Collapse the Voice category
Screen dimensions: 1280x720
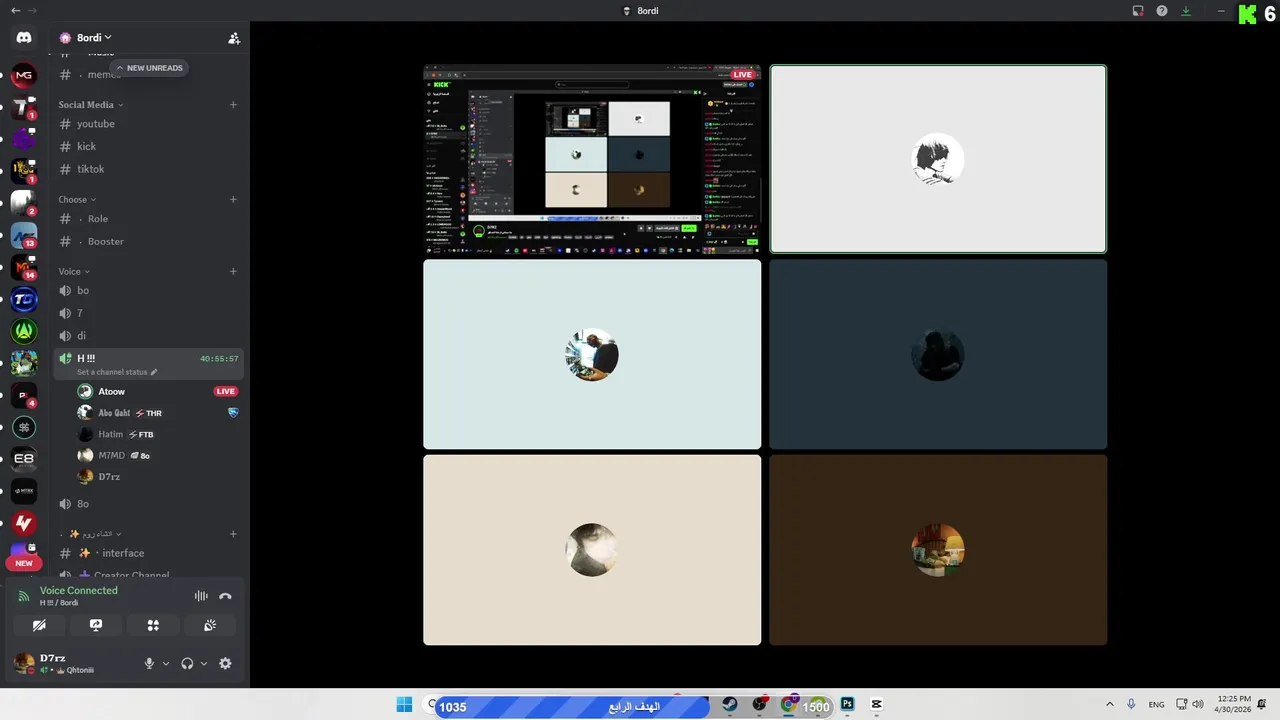[x=74, y=271]
